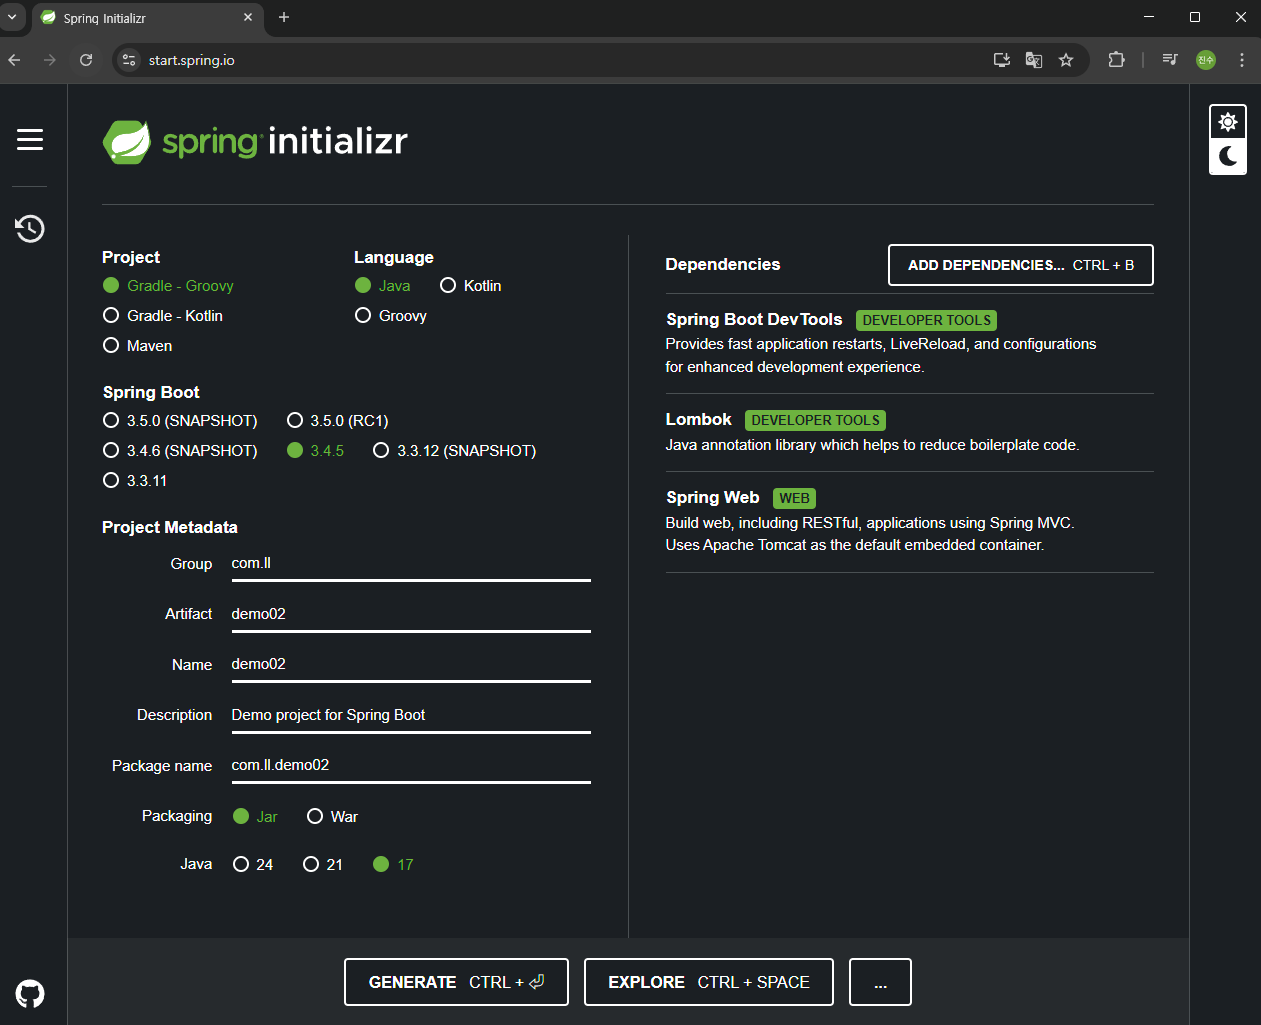The width and height of the screenshot is (1261, 1025).
Task: Click the Generate button
Action: pyautogui.click(x=456, y=982)
